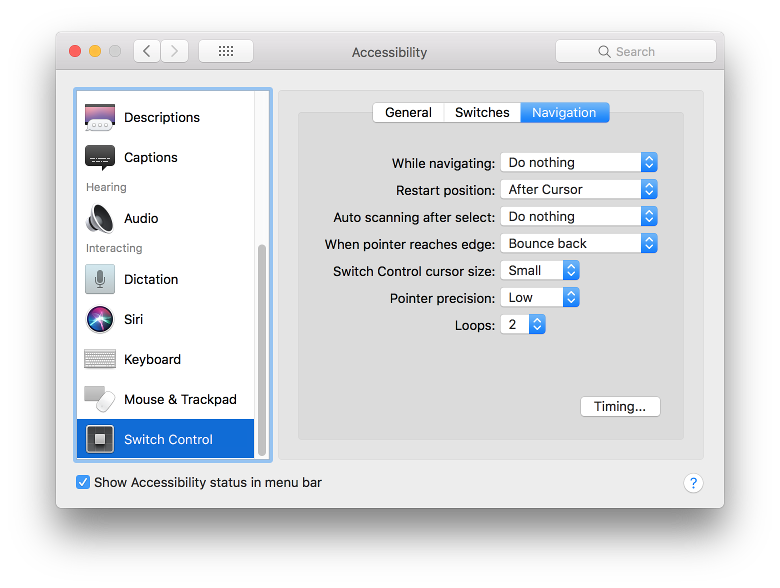Image resolution: width=780 pixels, height=588 pixels.
Task: Open the Siri accessibility pane icon
Action: coord(100,319)
